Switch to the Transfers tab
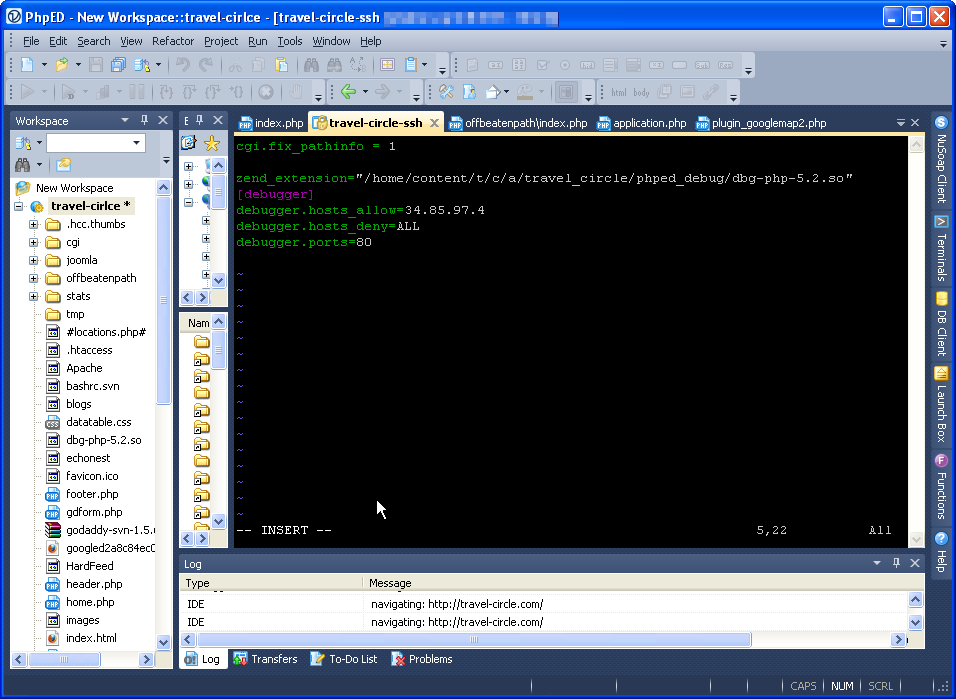 tap(273, 659)
